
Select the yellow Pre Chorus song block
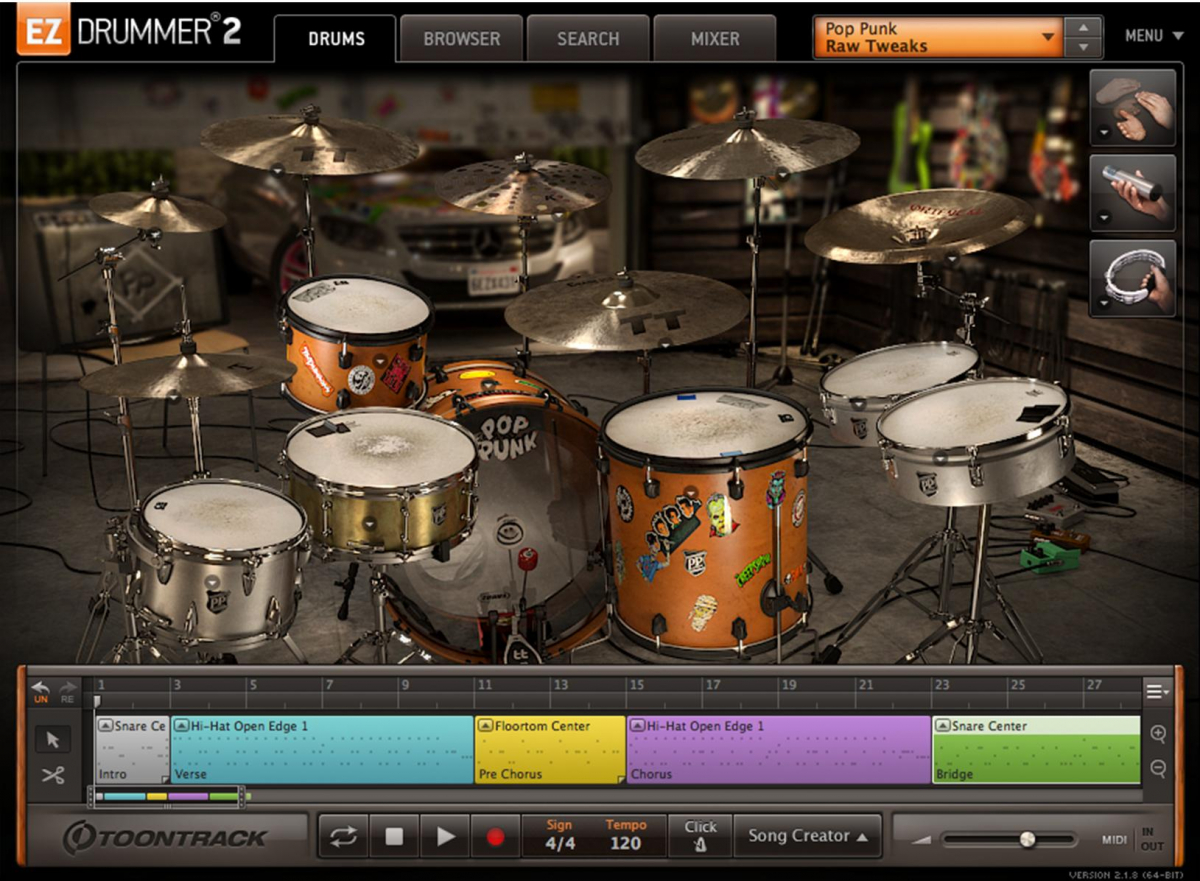coord(550,750)
